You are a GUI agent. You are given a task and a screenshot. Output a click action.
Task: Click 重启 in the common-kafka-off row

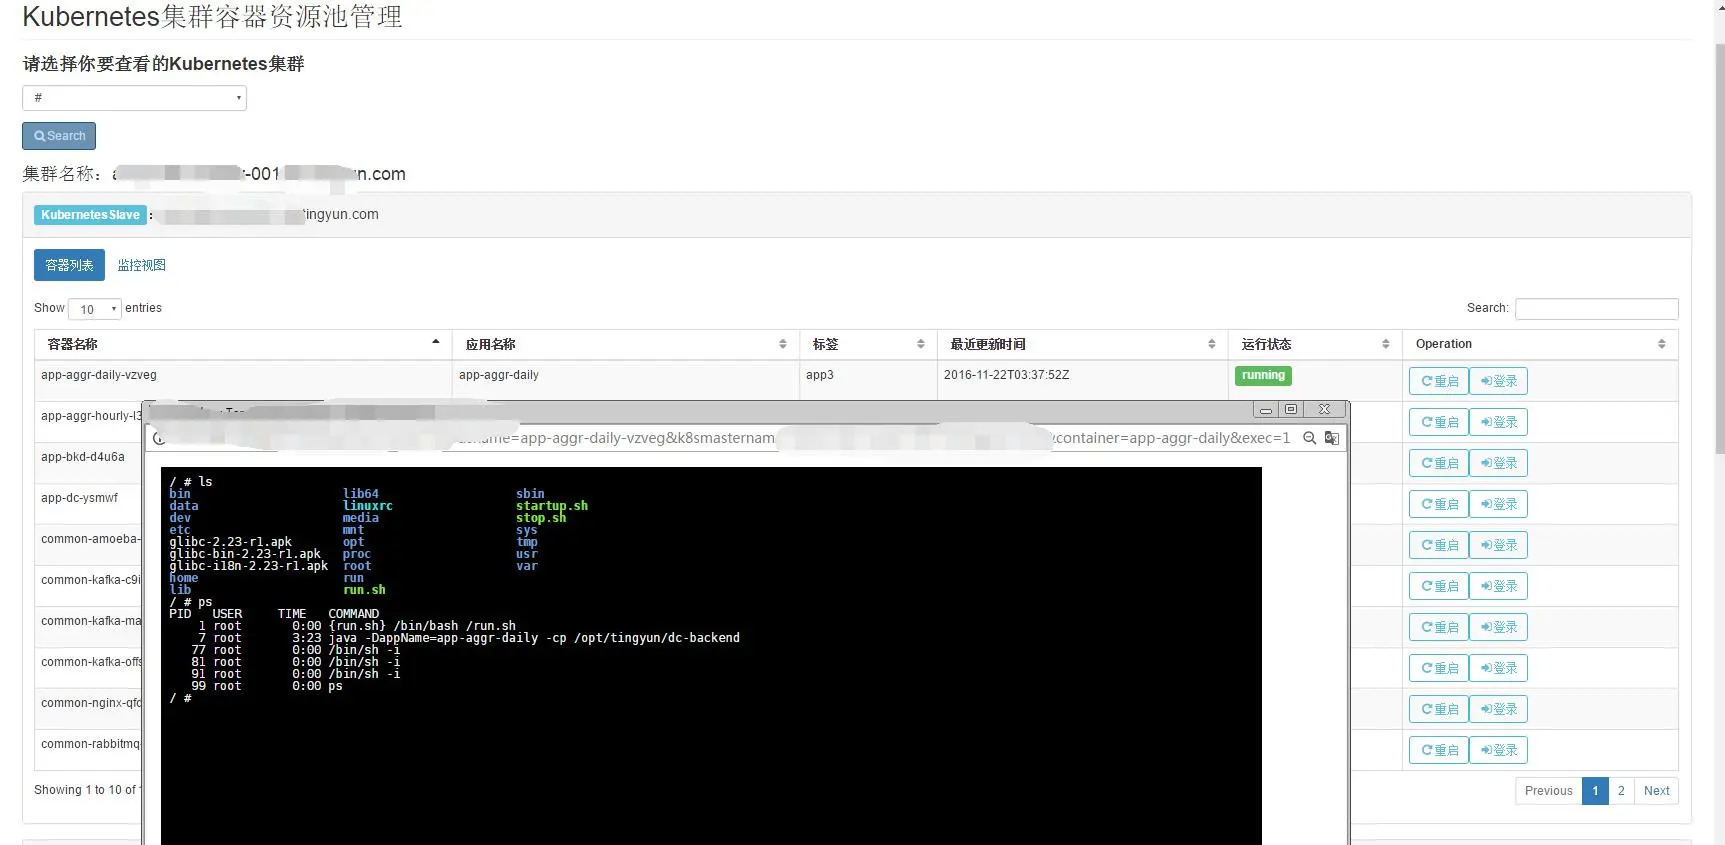(1439, 668)
